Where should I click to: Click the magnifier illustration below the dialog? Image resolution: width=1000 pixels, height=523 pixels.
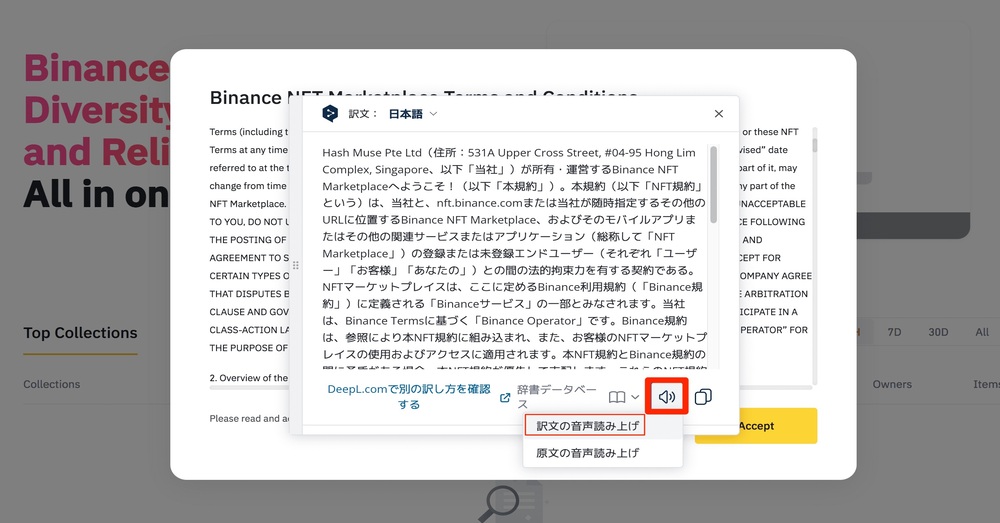[501, 503]
